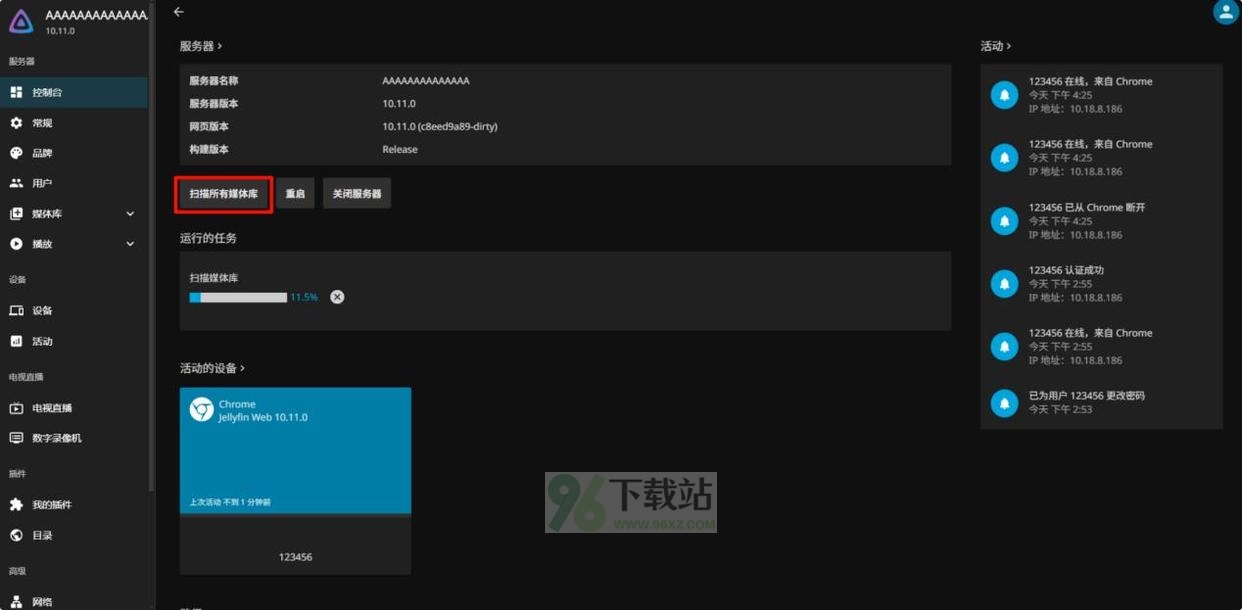1242x610 pixels.
Task: Click the library scan progress bar
Action: [x=238, y=297]
